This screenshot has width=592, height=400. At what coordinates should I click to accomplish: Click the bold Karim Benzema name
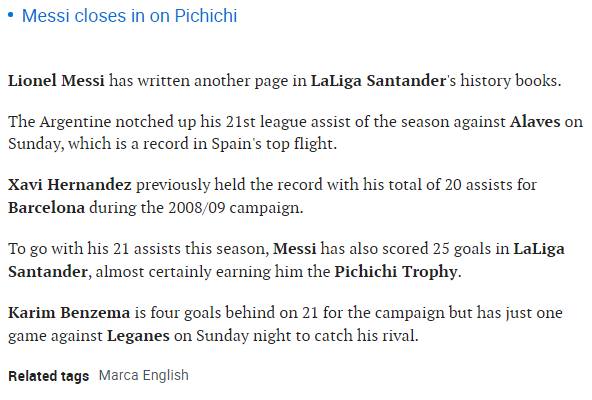coord(69,313)
